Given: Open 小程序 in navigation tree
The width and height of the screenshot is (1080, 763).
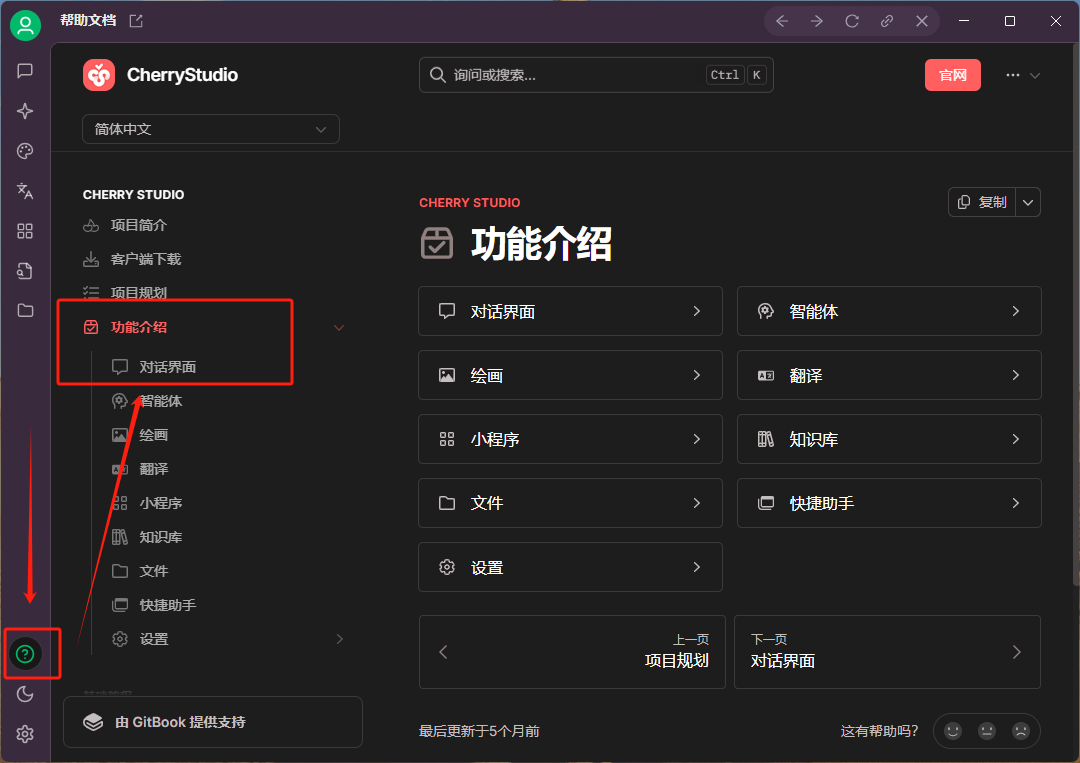Looking at the screenshot, I should (160, 503).
